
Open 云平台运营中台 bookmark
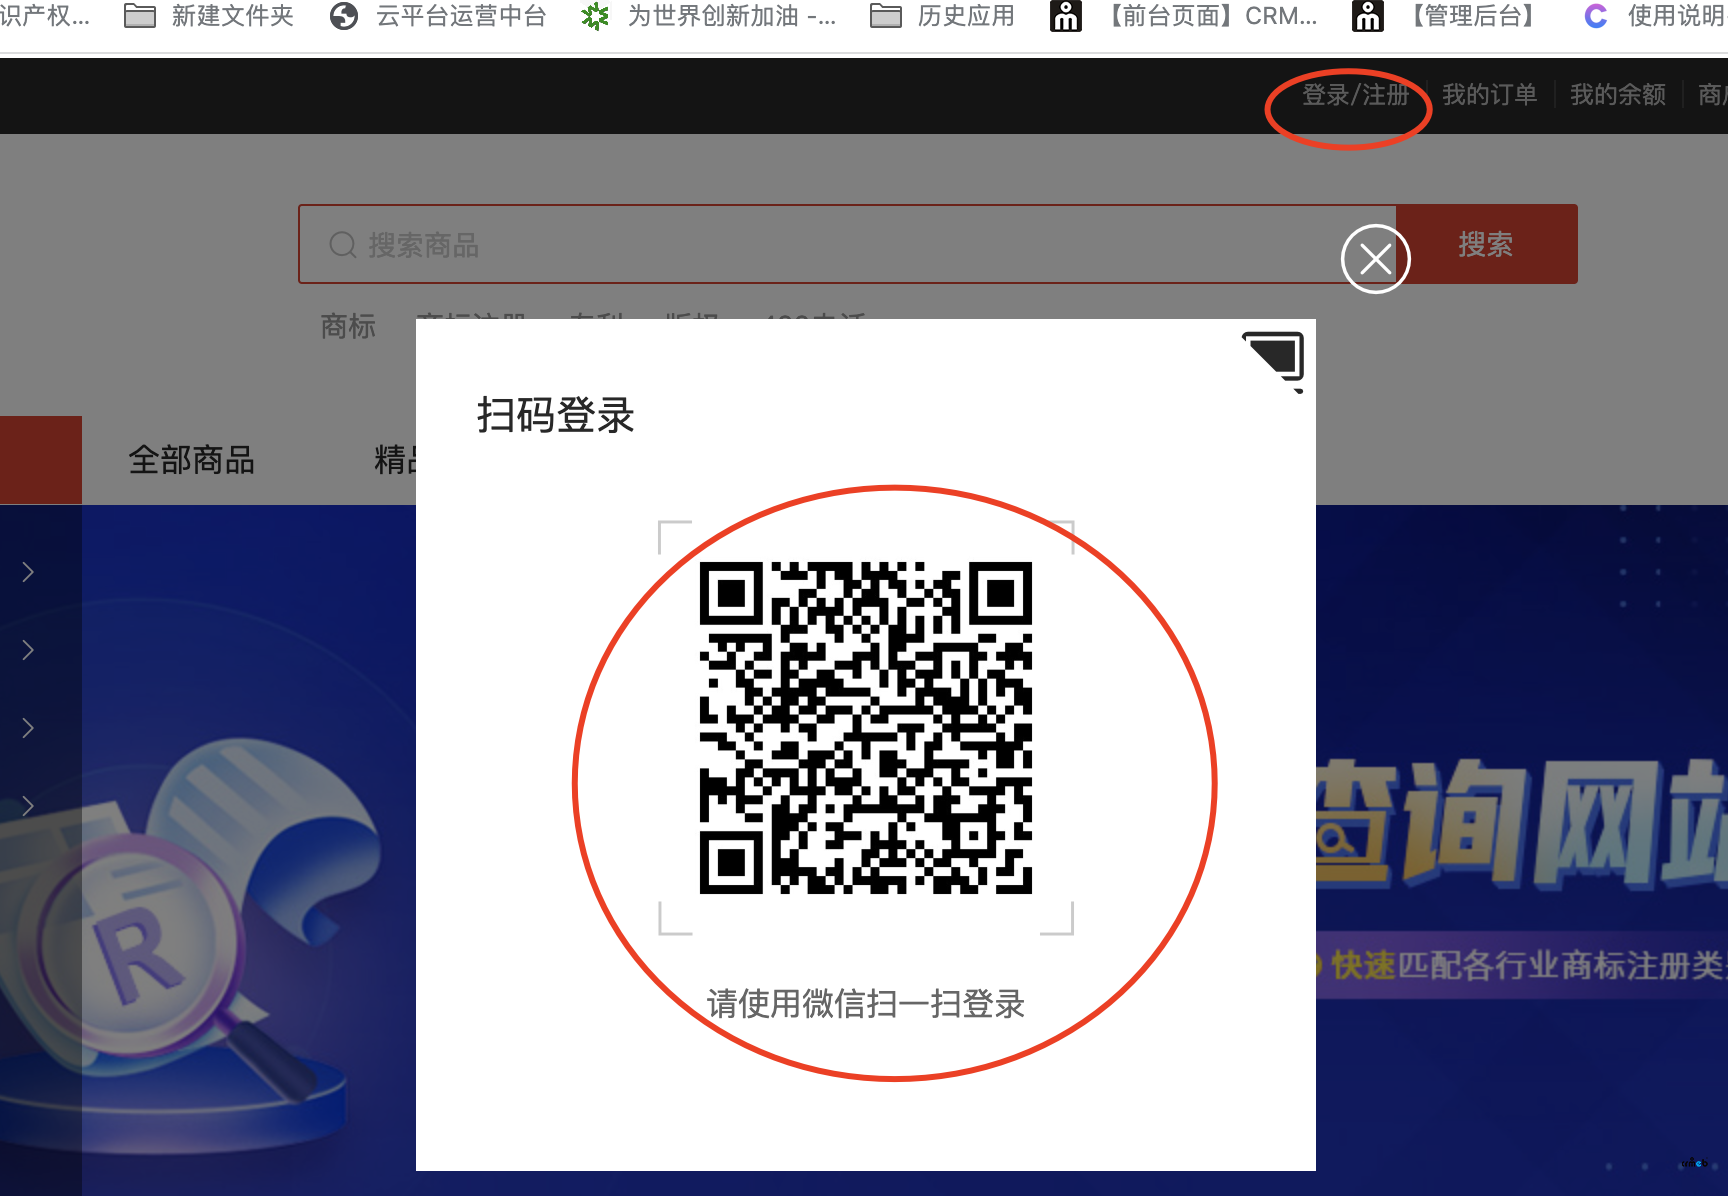click(x=437, y=16)
